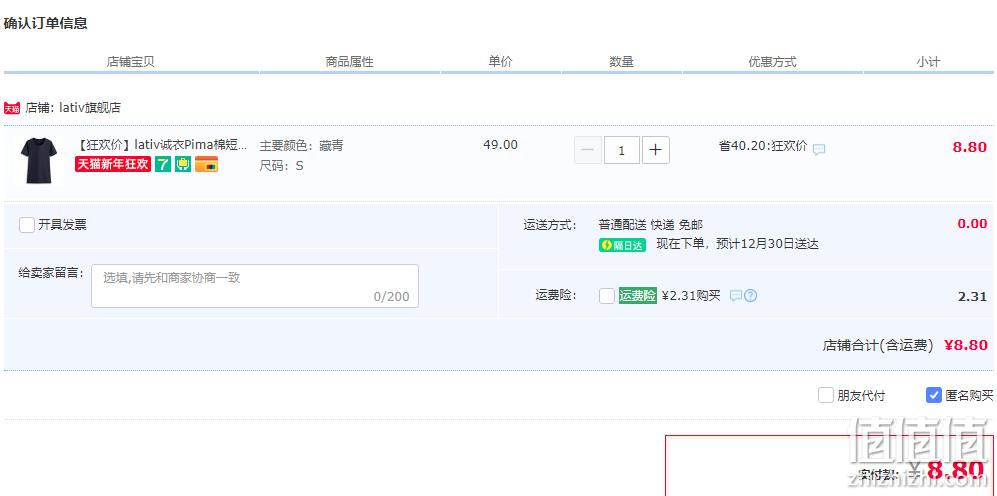The height and width of the screenshot is (496, 997).
Task: Click the 狂欢价 discount info bubble icon
Action: coord(820,149)
